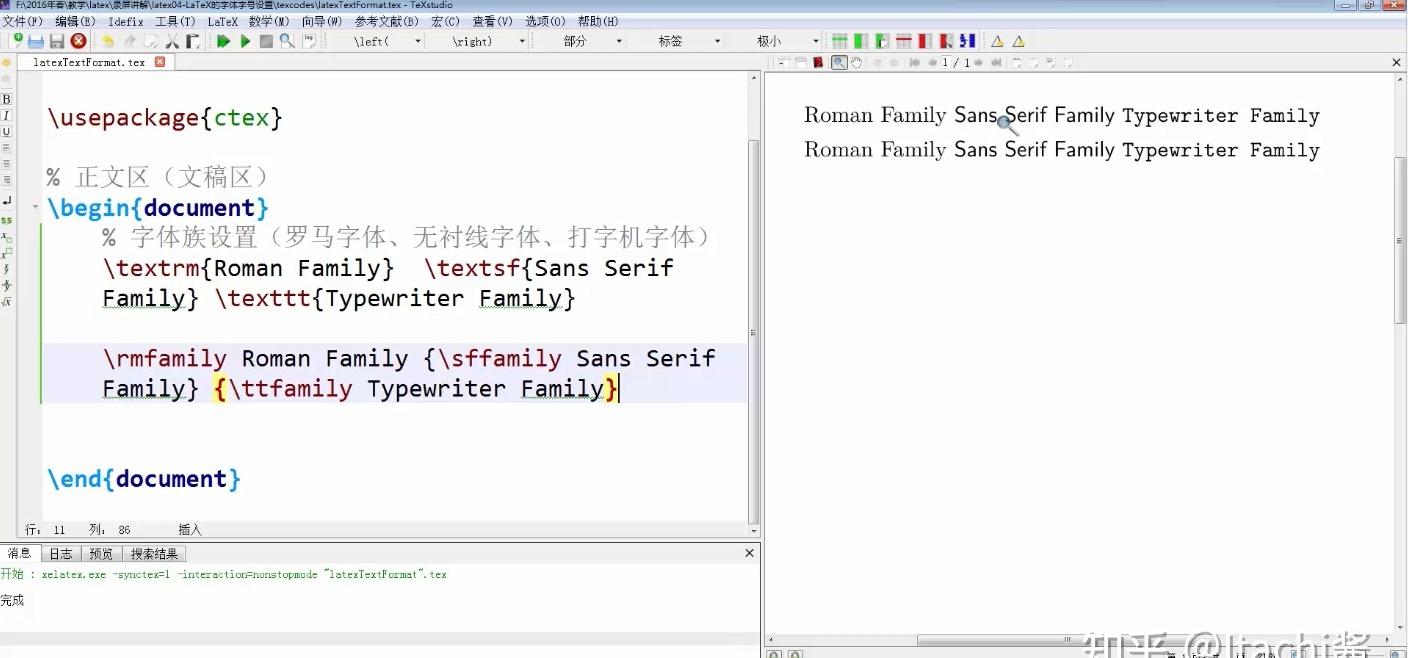Open the Idefix menu
The height and width of the screenshot is (658, 1408).
click(x=126, y=21)
